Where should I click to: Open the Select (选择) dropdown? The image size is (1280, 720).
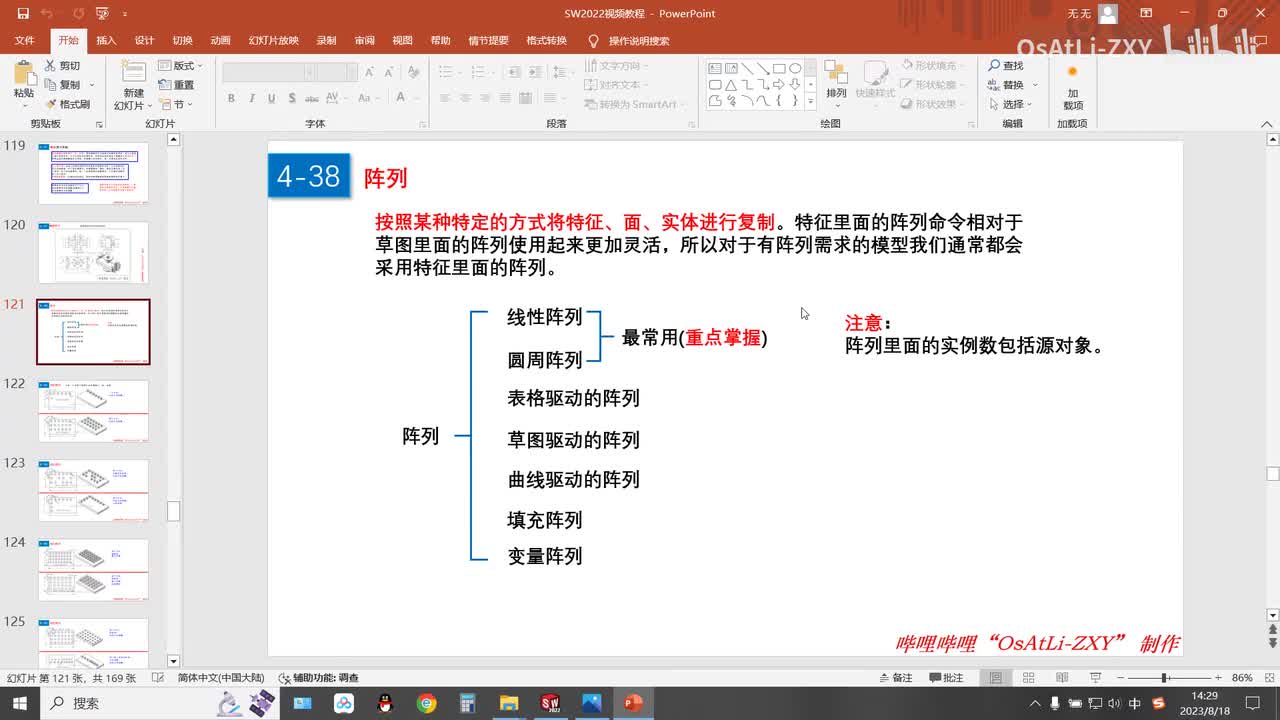pos(1008,104)
